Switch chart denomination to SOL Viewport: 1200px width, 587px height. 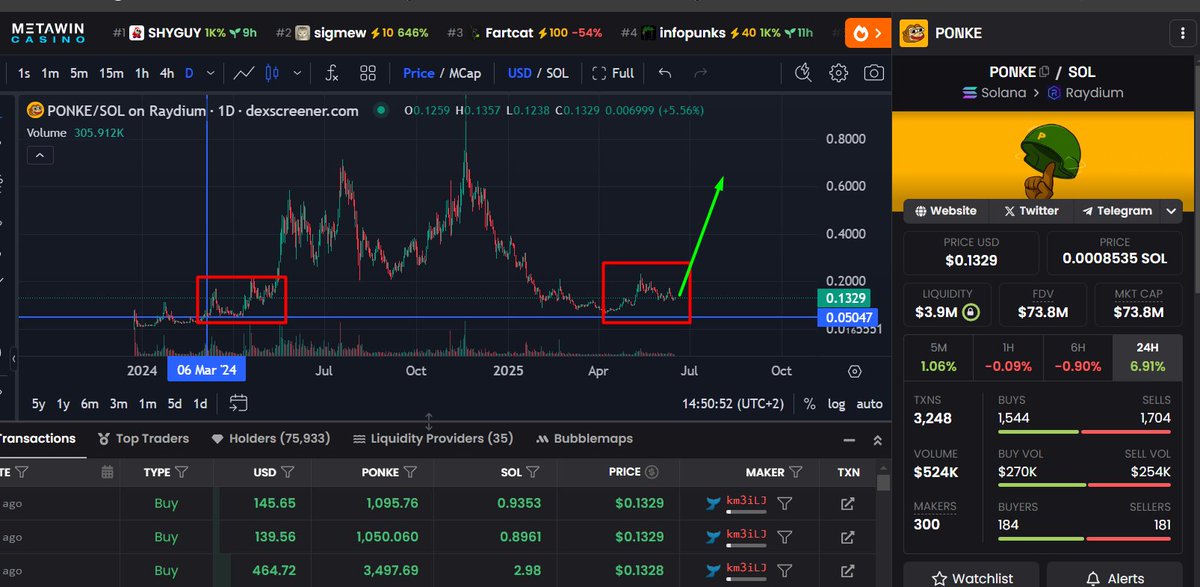pos(557,73)
